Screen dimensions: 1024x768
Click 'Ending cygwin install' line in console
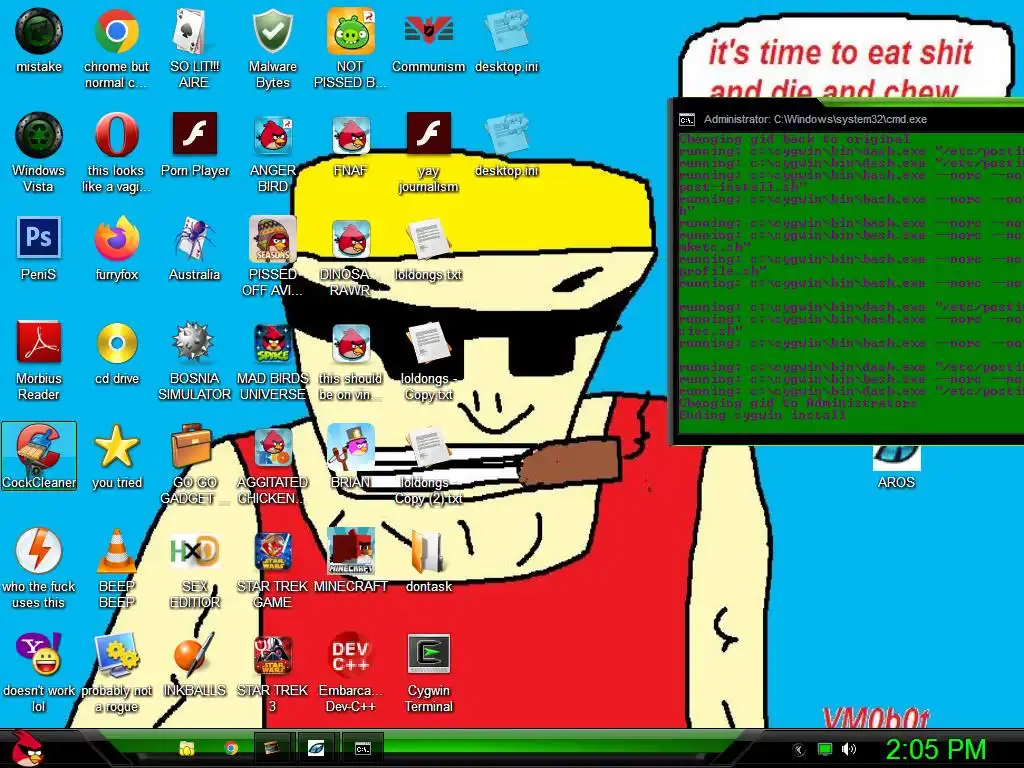coord(762,415)
